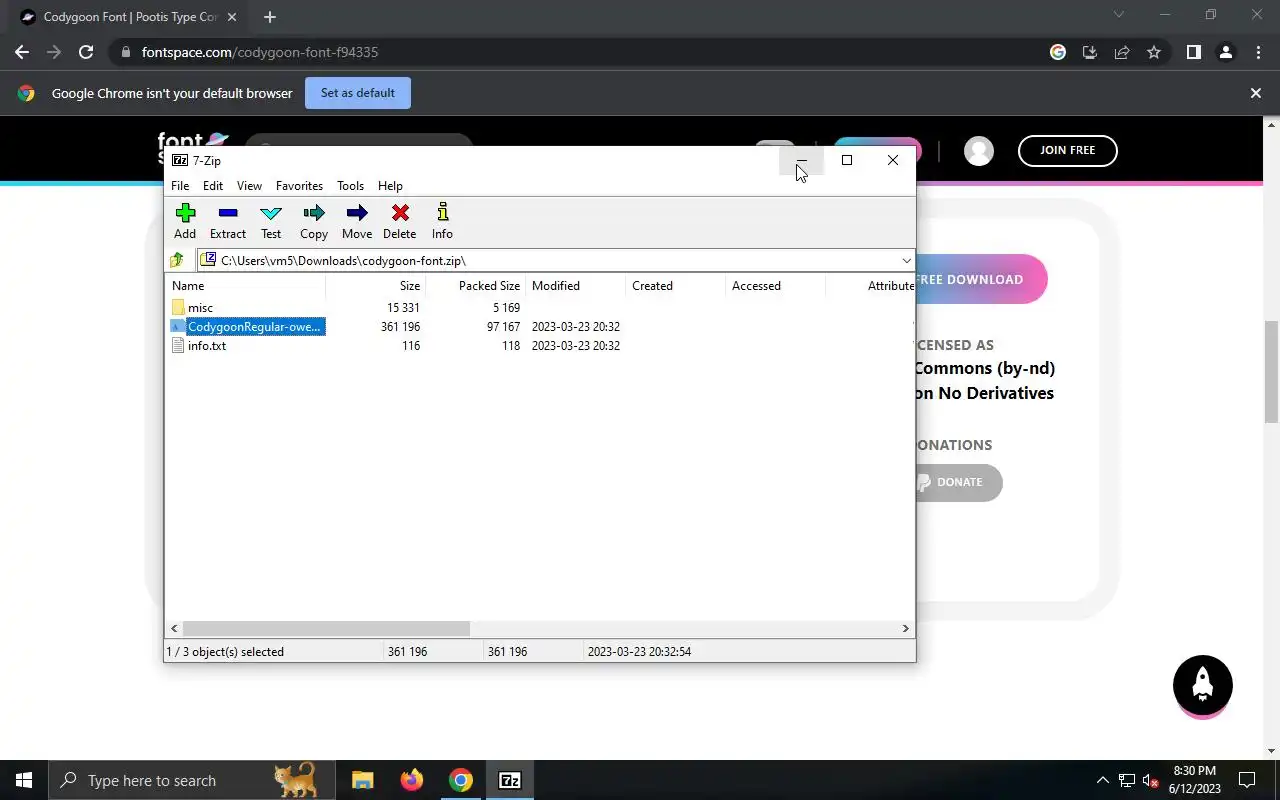Show hidden system tray icons
This screenshot has height=800, width=1280.
point(1103,780)
